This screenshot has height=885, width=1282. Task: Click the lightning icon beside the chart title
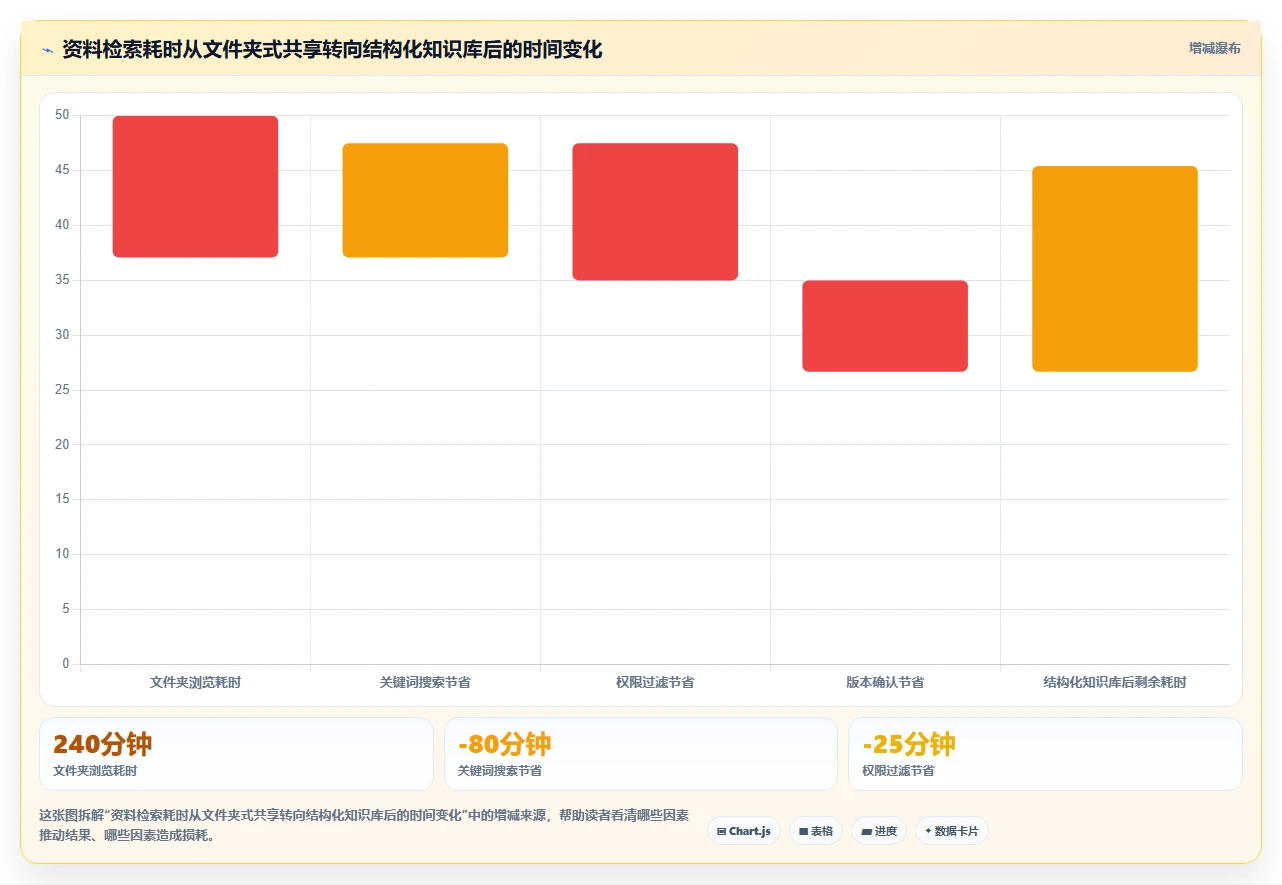(47, 50)
